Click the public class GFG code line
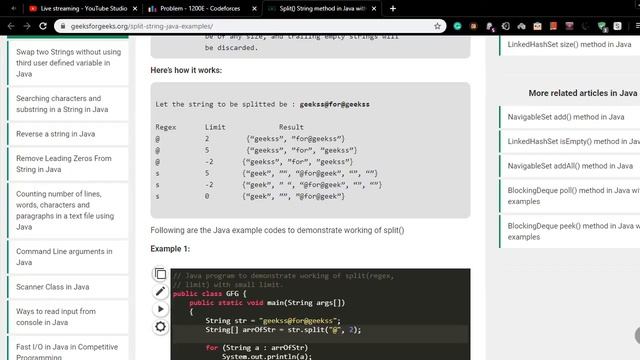Image resolution: width=640 pixels, height=360 pixels. [209, 294]
